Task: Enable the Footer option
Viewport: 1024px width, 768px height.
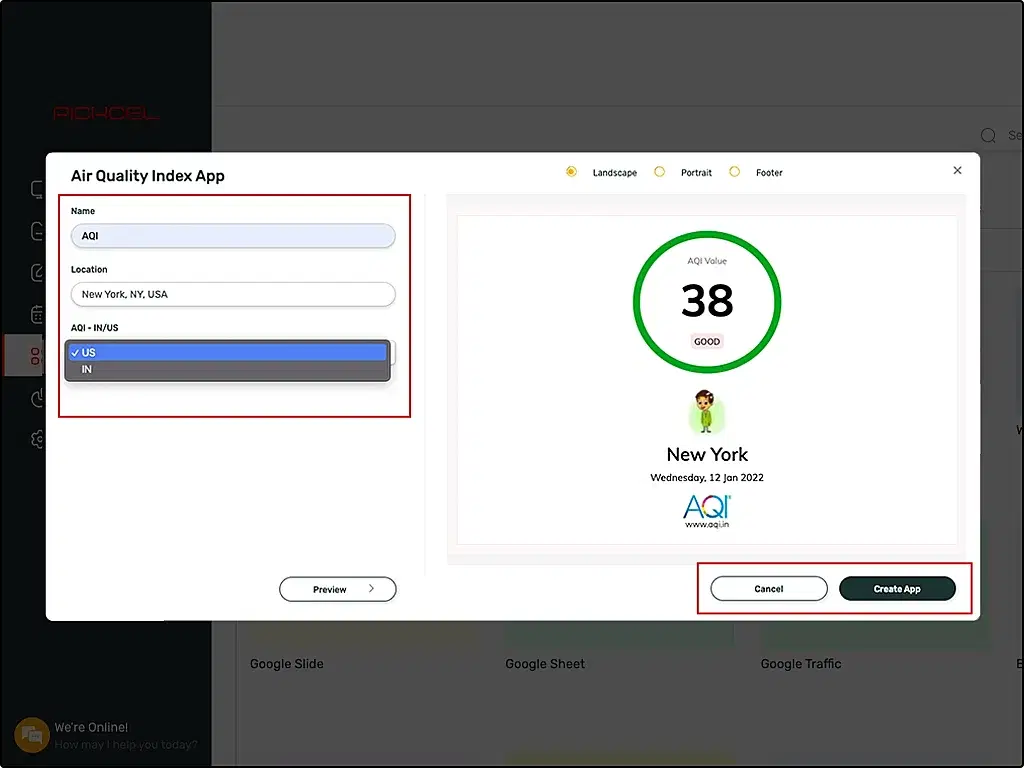Action: click(736, 172)
